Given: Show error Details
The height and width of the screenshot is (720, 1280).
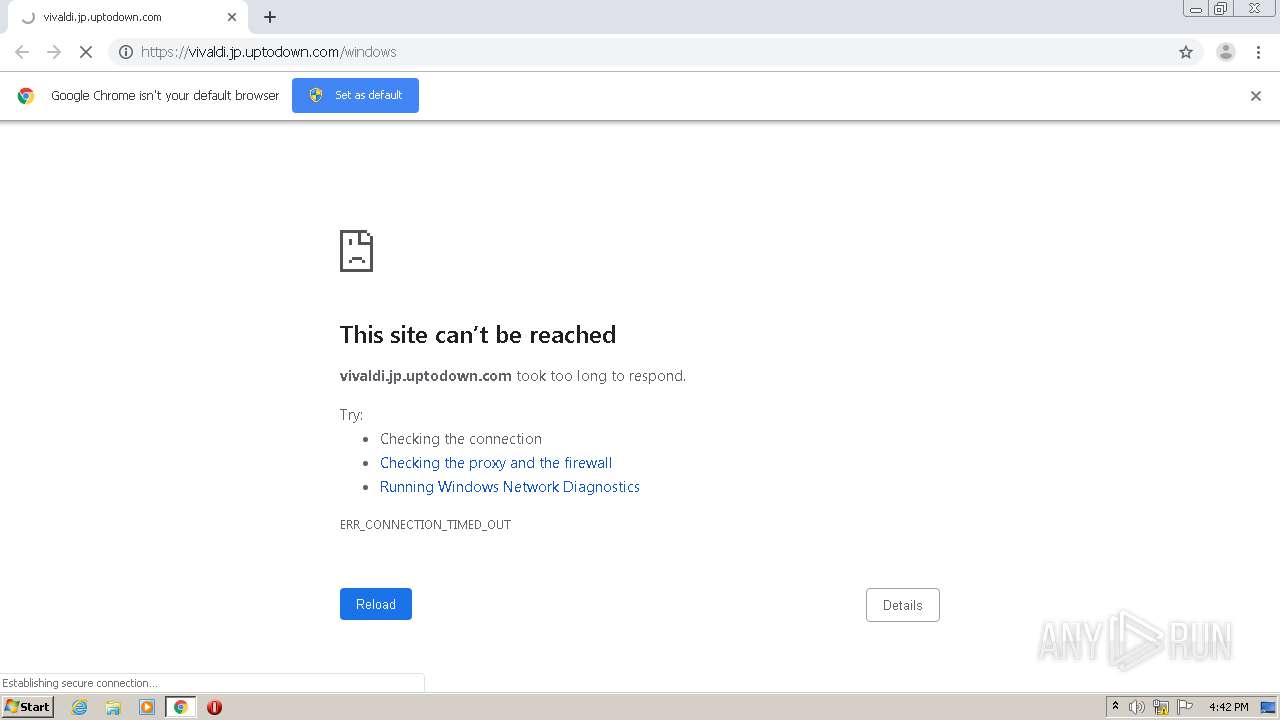Looking at the screenshot, I should (x=903, y=605).
